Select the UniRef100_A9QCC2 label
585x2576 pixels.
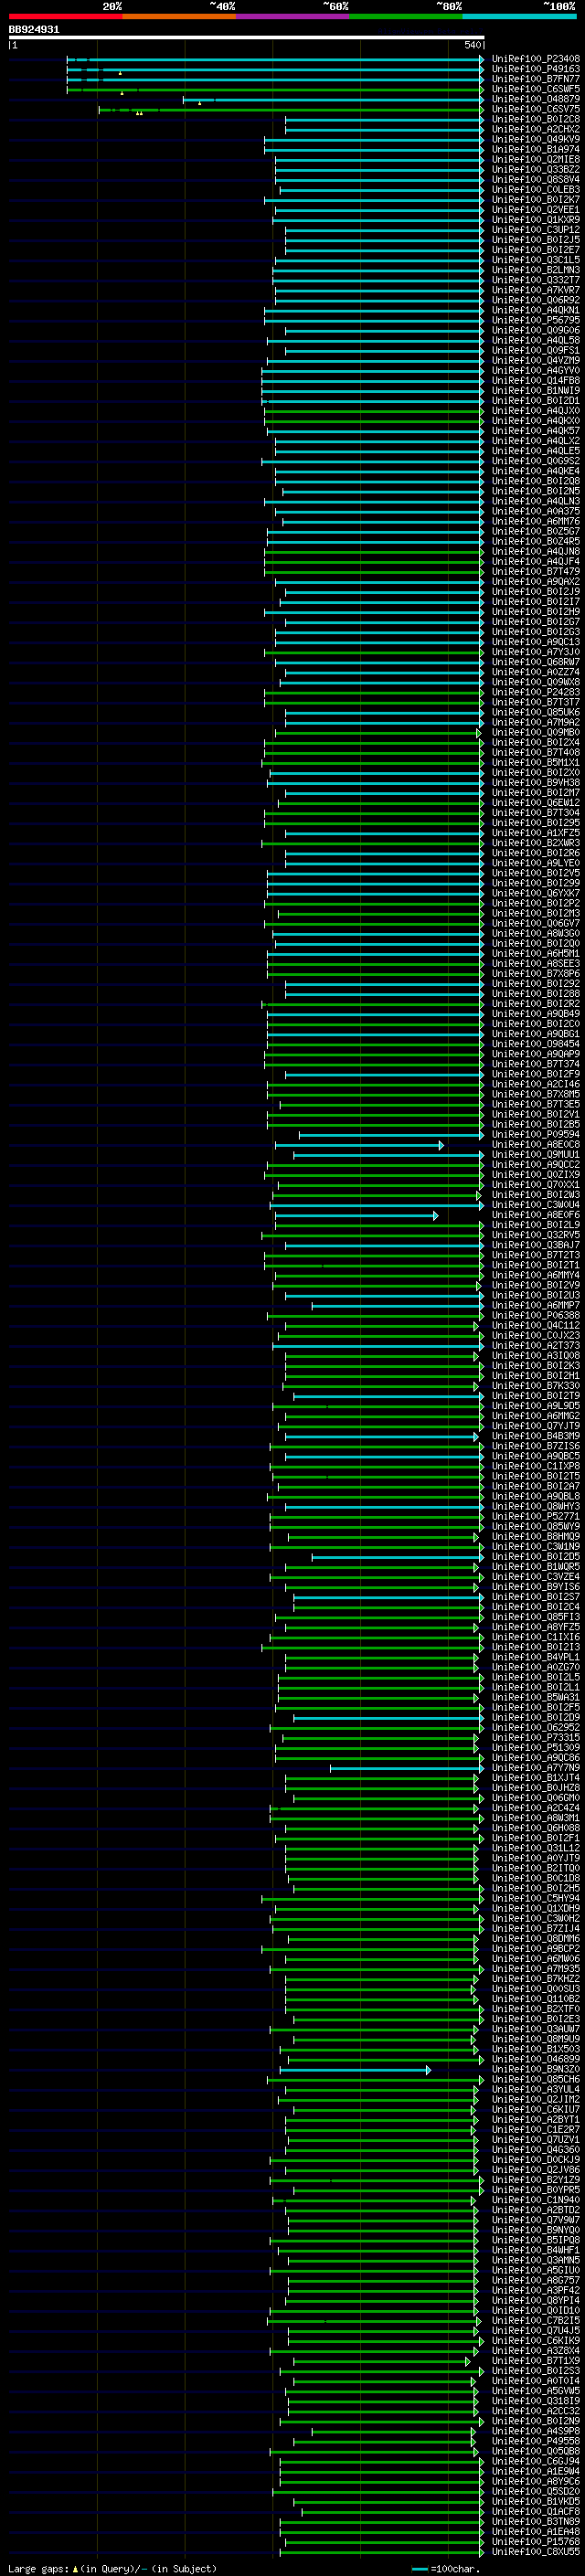[x=536, y=1164]
